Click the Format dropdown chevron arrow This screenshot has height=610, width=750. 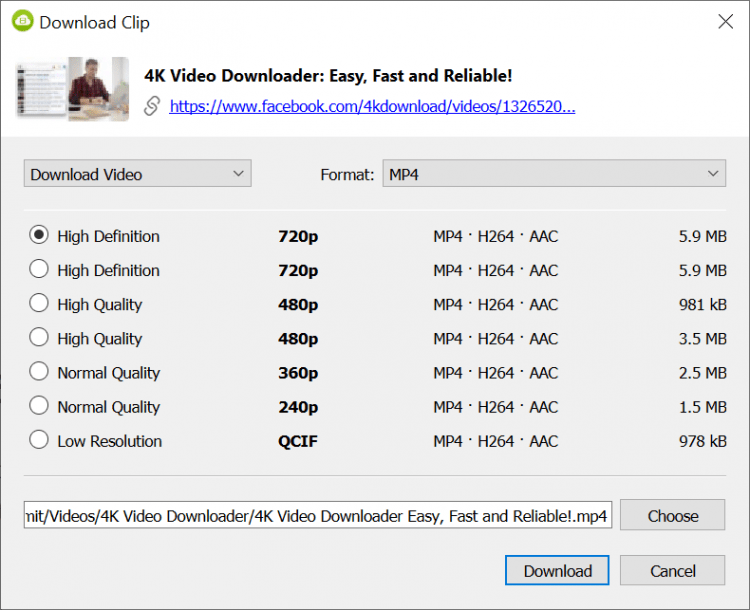click(713, 174)
